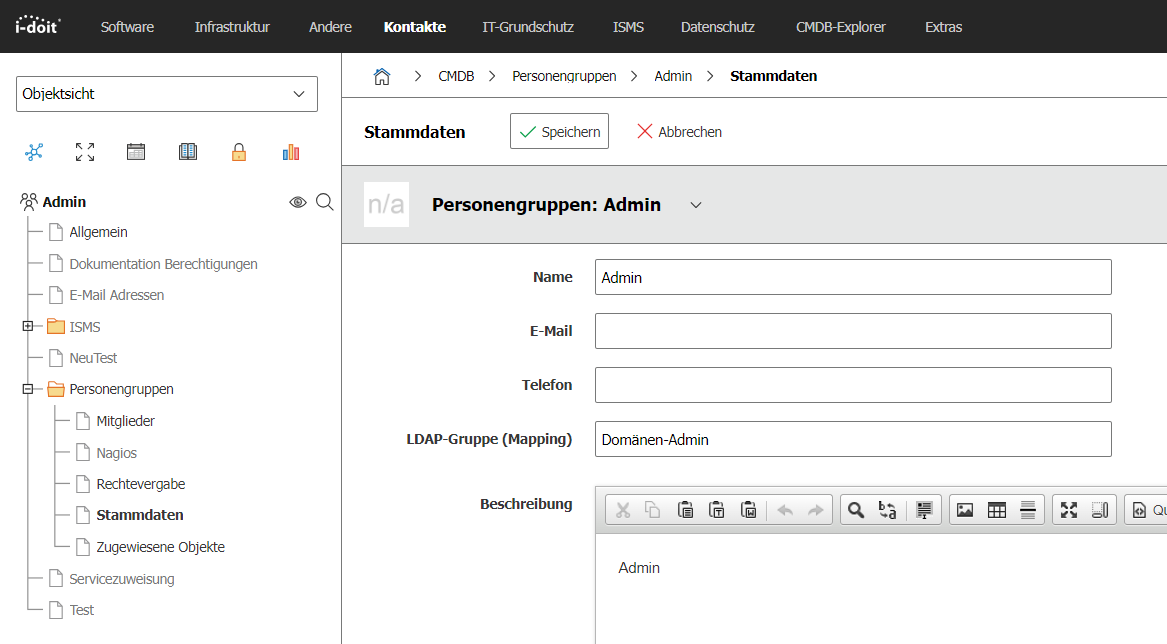The image size is (1167, 644).
Task: Select NeuTest in the tree
Action: pyautogui.click(x=93, y=358)
